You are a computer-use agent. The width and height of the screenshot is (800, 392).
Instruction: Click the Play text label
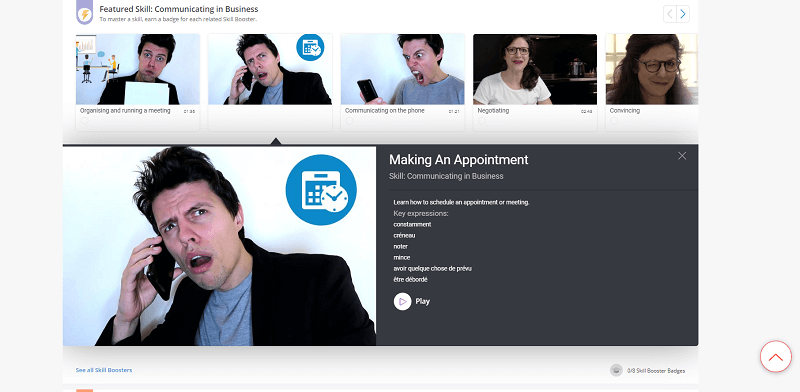[422, 301]
